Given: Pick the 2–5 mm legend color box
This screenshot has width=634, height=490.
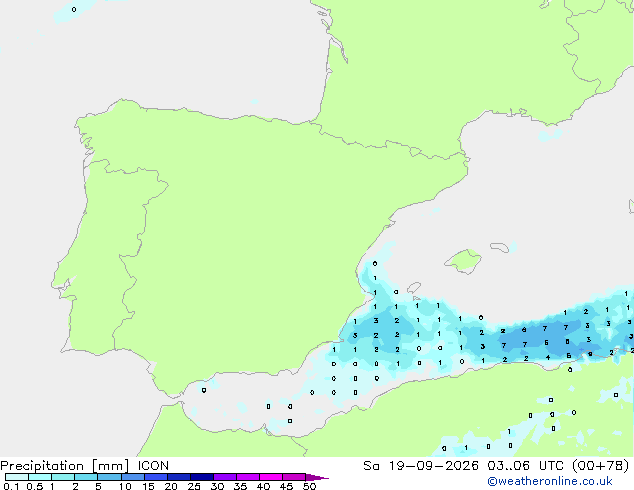Looking at the screenshot, I should click(x=86, y=477).
